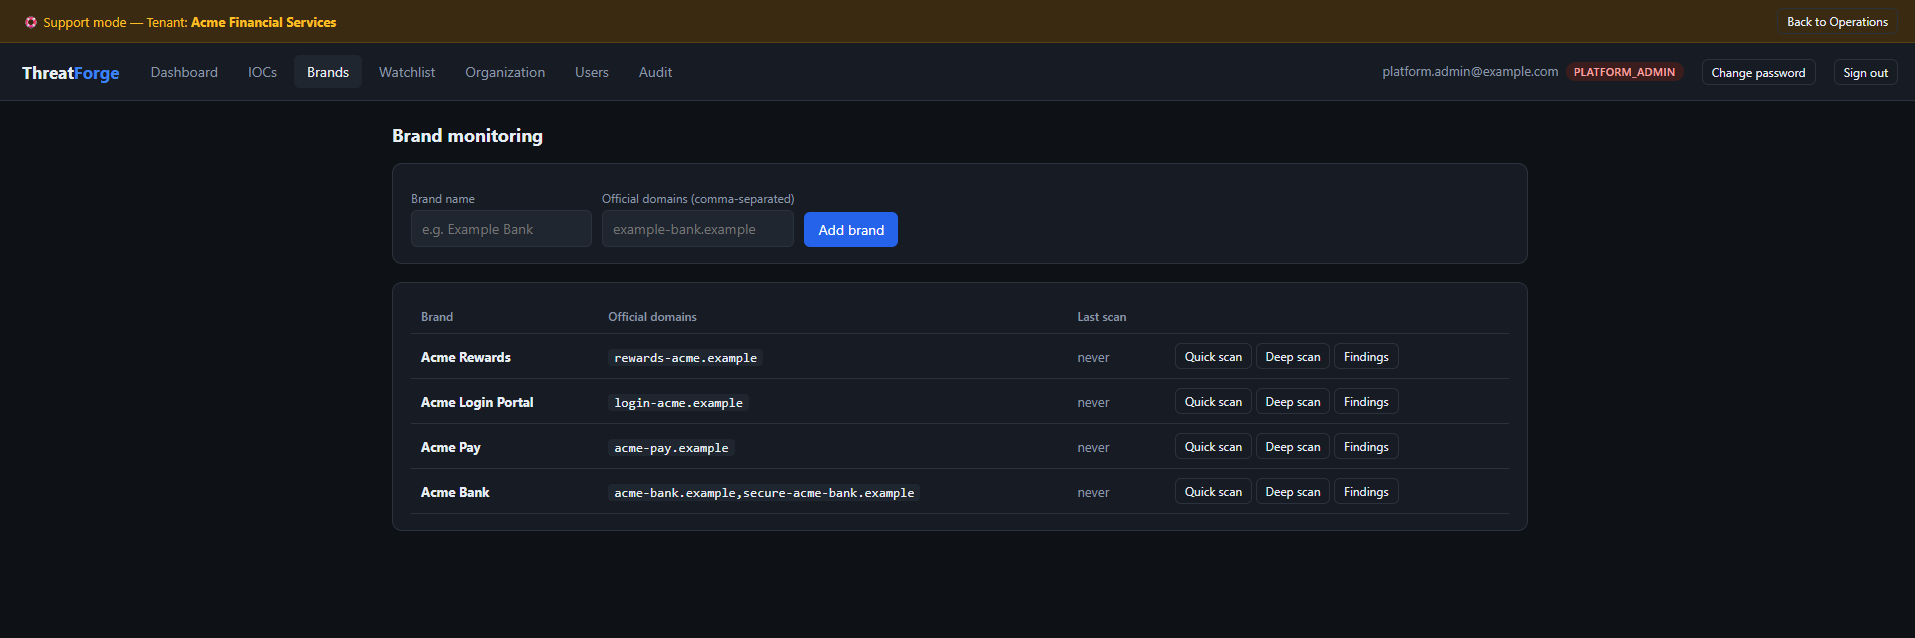Click the Change password button
This screenshot has width=1915, height=638.
tap(1758, 72)
